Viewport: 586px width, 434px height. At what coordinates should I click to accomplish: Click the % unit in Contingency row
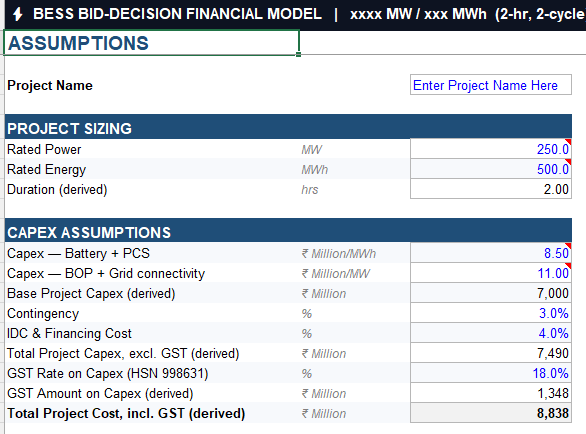pos(307,314)
